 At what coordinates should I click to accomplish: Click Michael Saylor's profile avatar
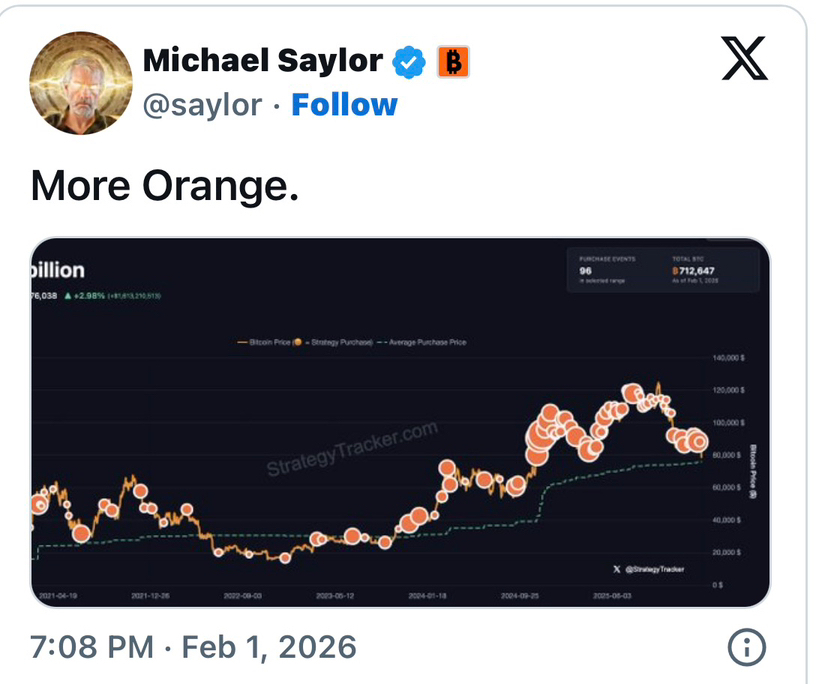[x=81, y=81]
